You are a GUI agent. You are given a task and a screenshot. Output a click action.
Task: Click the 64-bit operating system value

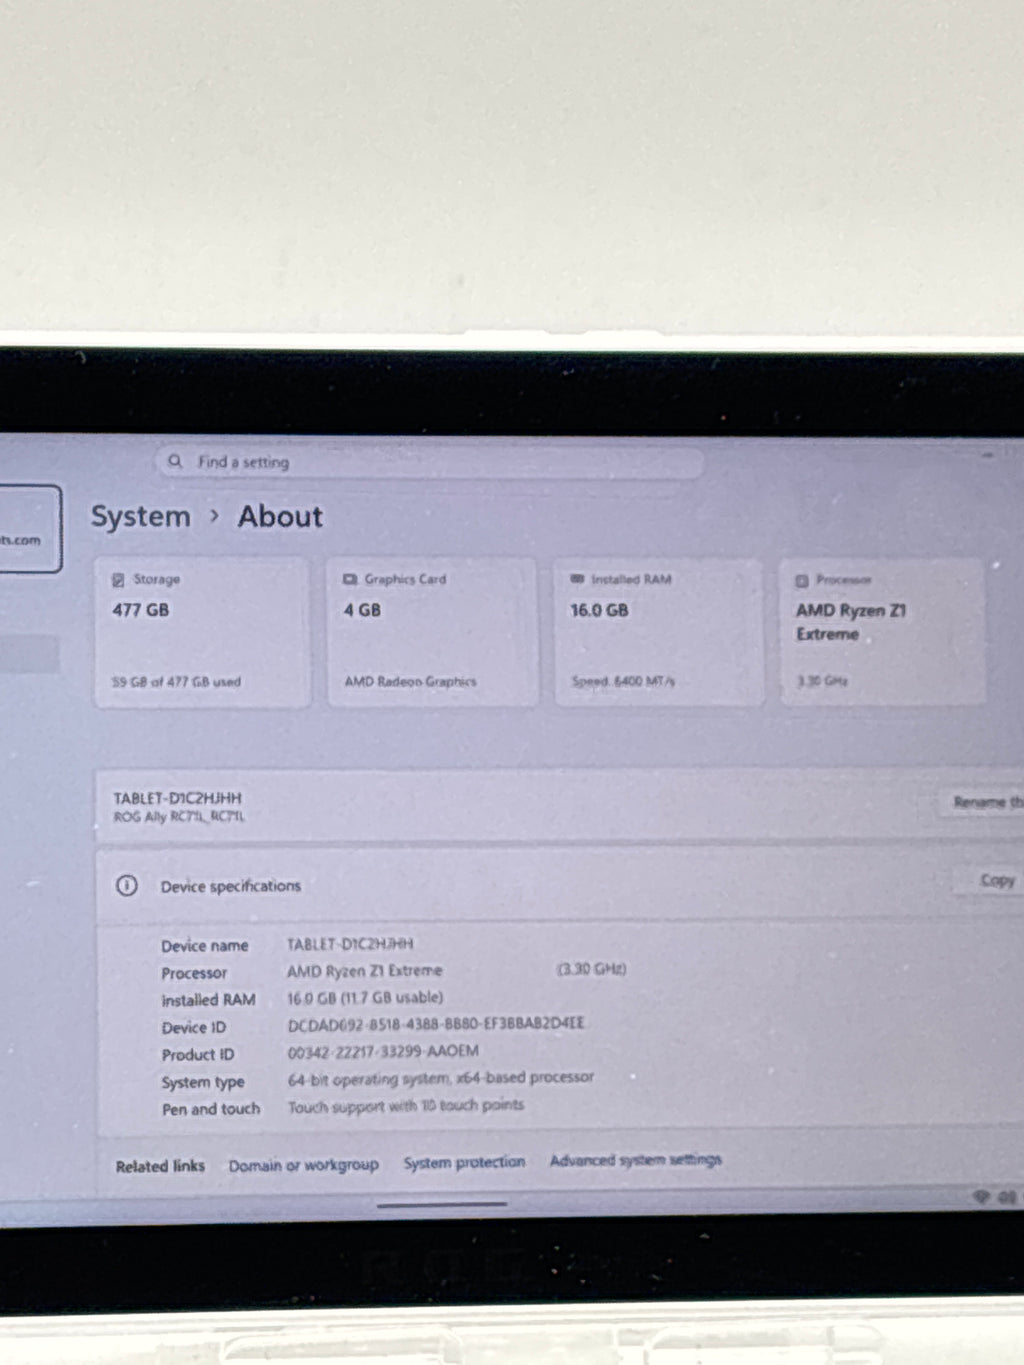tap(441, 1079)
